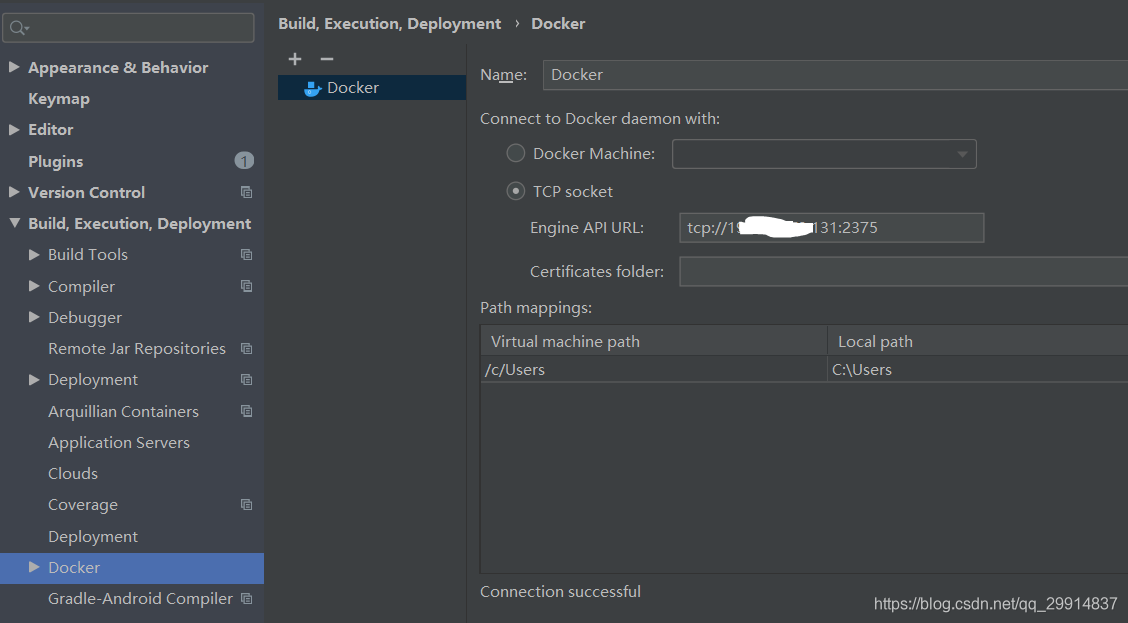Click into the settings search field
The height and width of the screenshot is (623, 1128).
(128, 28)
